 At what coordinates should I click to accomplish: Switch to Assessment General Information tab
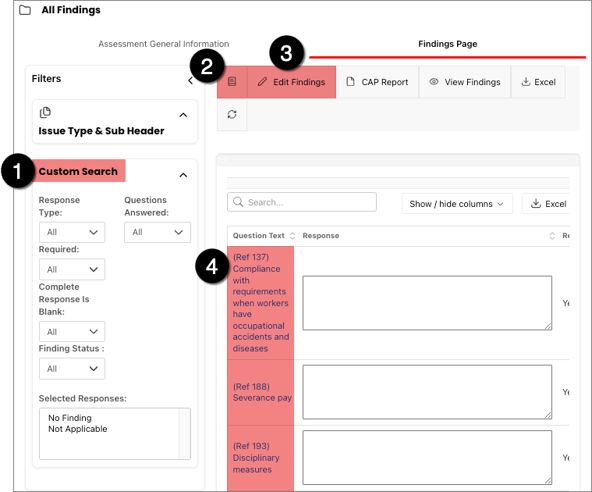click(x=163, y=44)
